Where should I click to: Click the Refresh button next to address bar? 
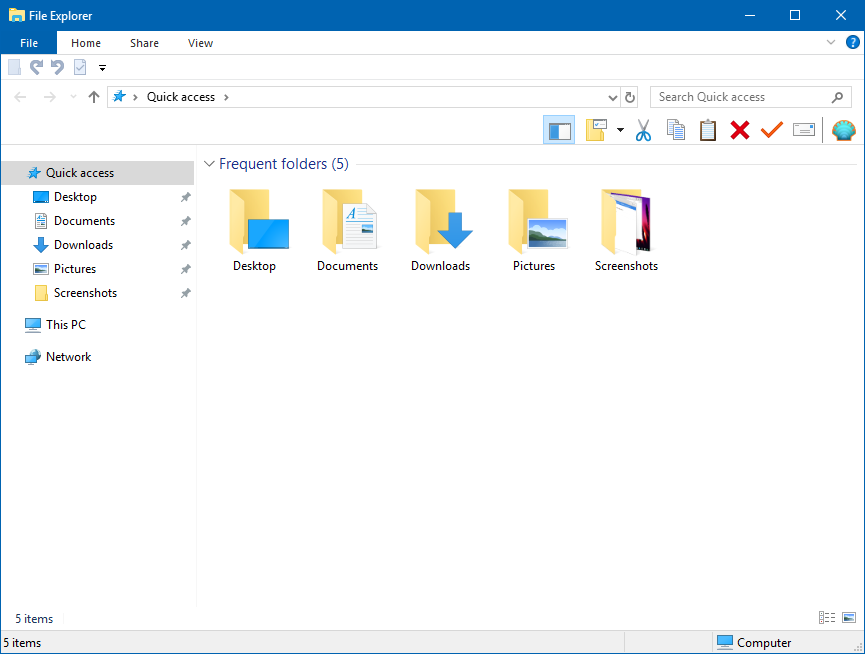click(x=630, y=96)
